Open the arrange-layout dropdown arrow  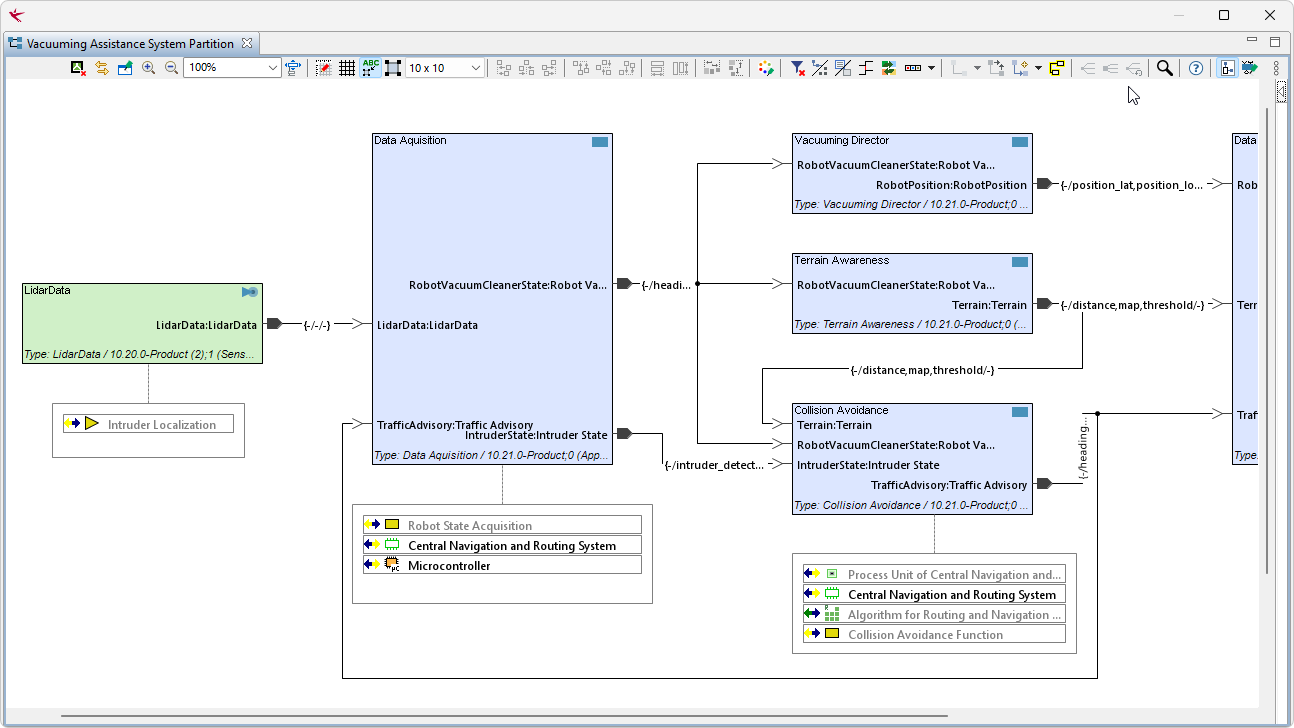pyautogui.click(x=1038, y=68)
